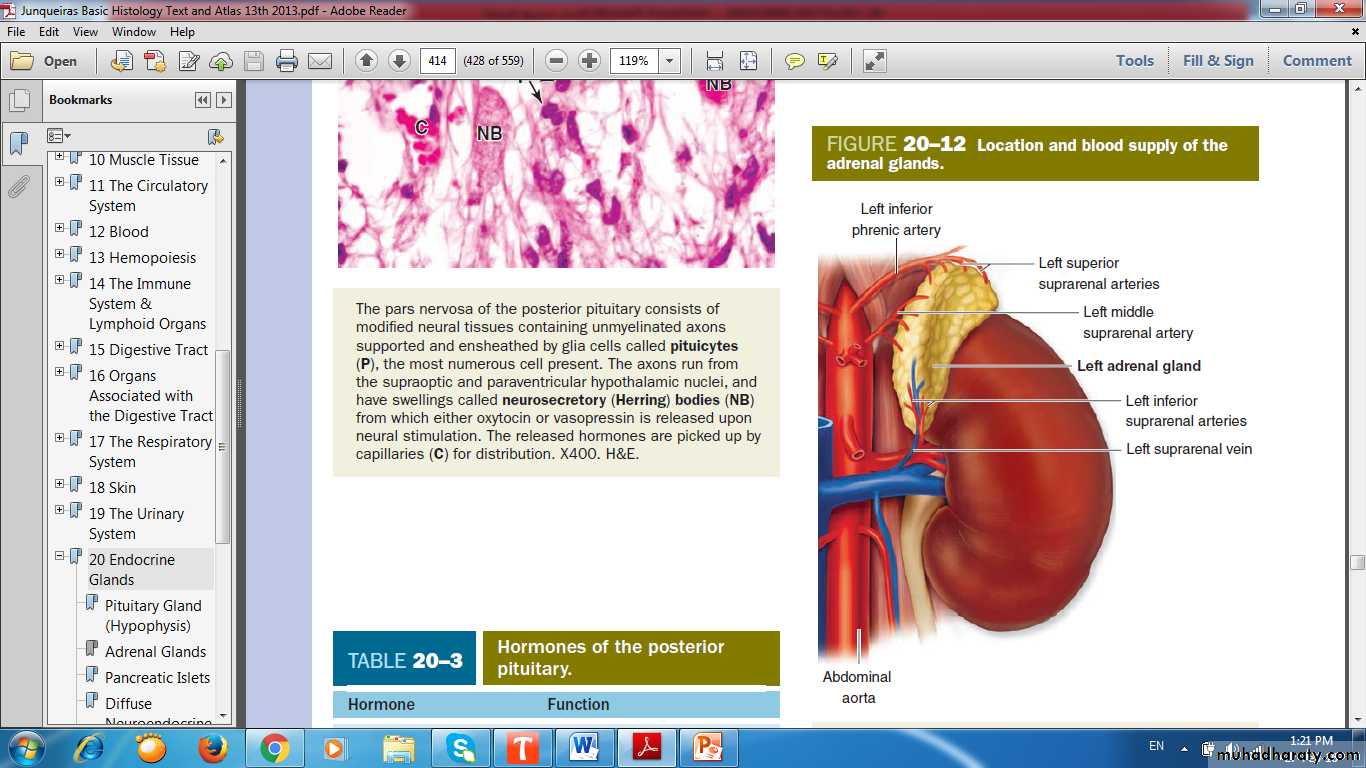
Task: Open the Window menu
Action: coord(134,32)
